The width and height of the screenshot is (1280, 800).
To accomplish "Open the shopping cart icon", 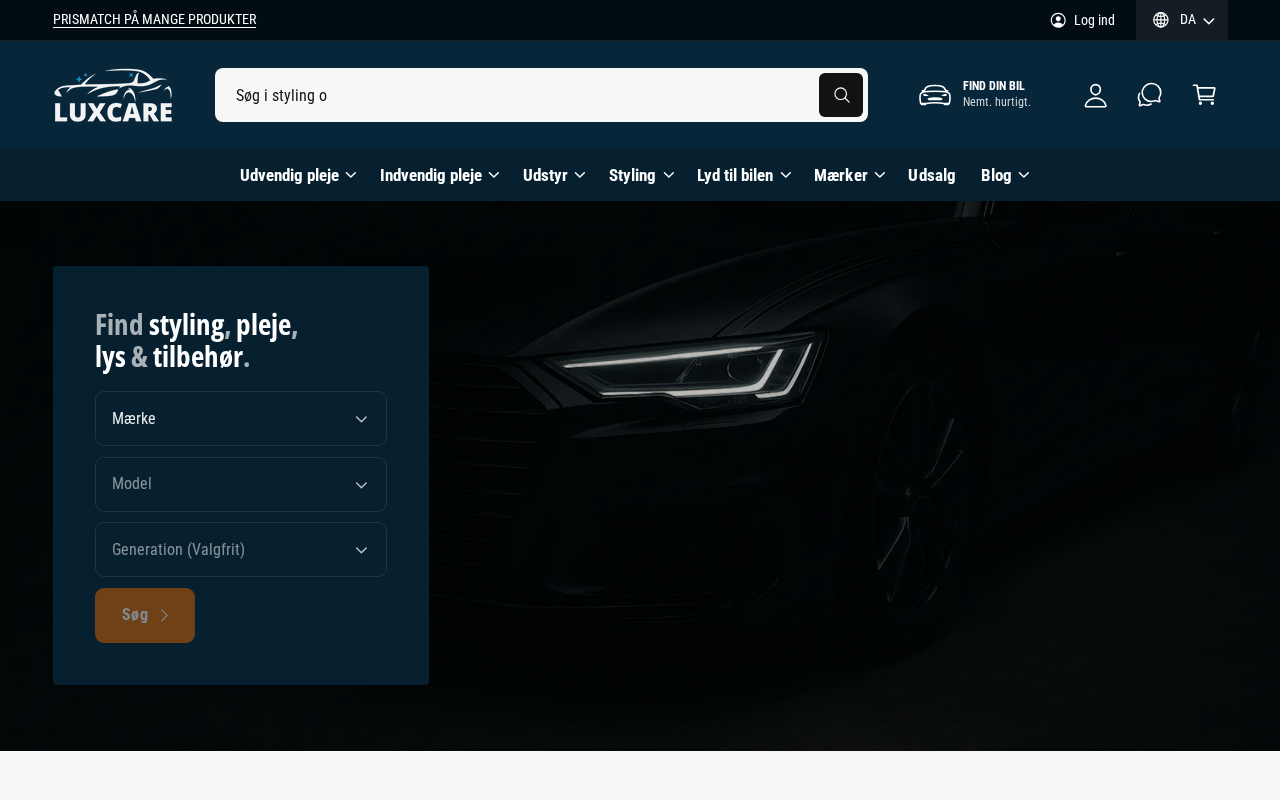I will pyautogui.click(x=1204, y=95).
